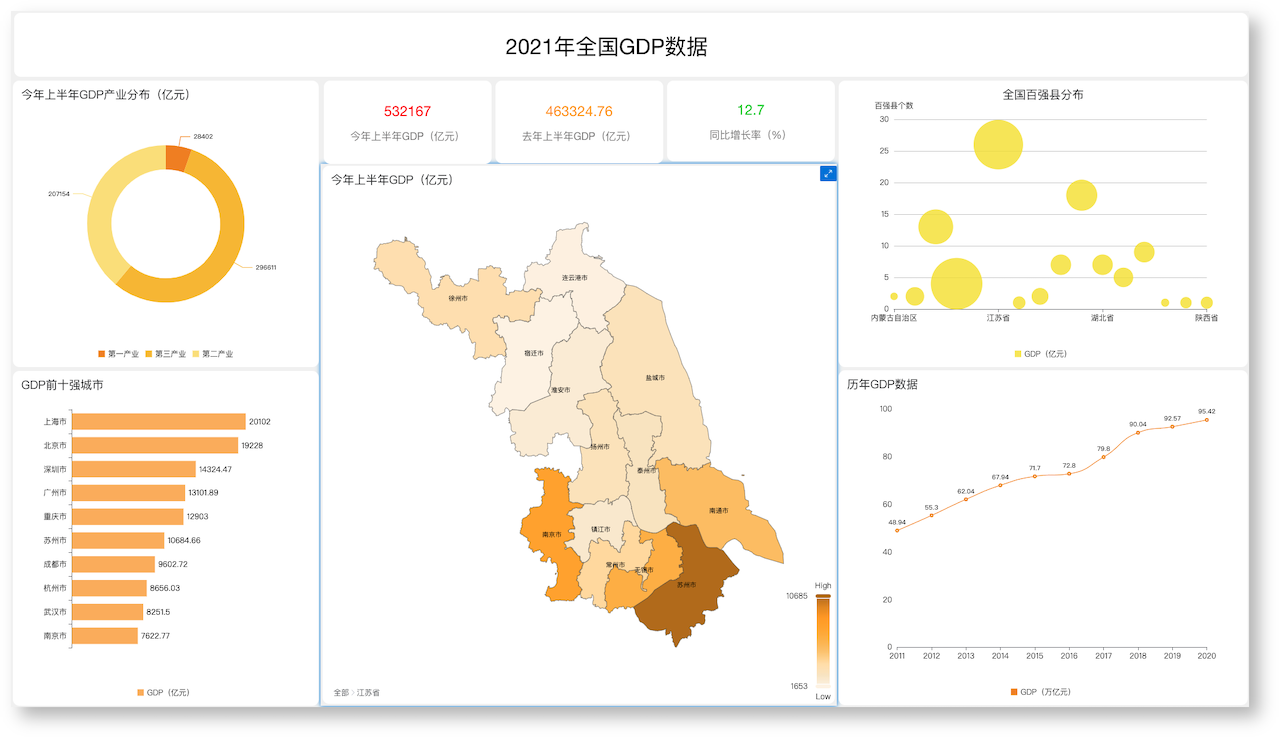The width and height of the screenshot is (1280, 738).
Task: Toggle 第二产业 legend in donut chart
Action: (213, 354)
